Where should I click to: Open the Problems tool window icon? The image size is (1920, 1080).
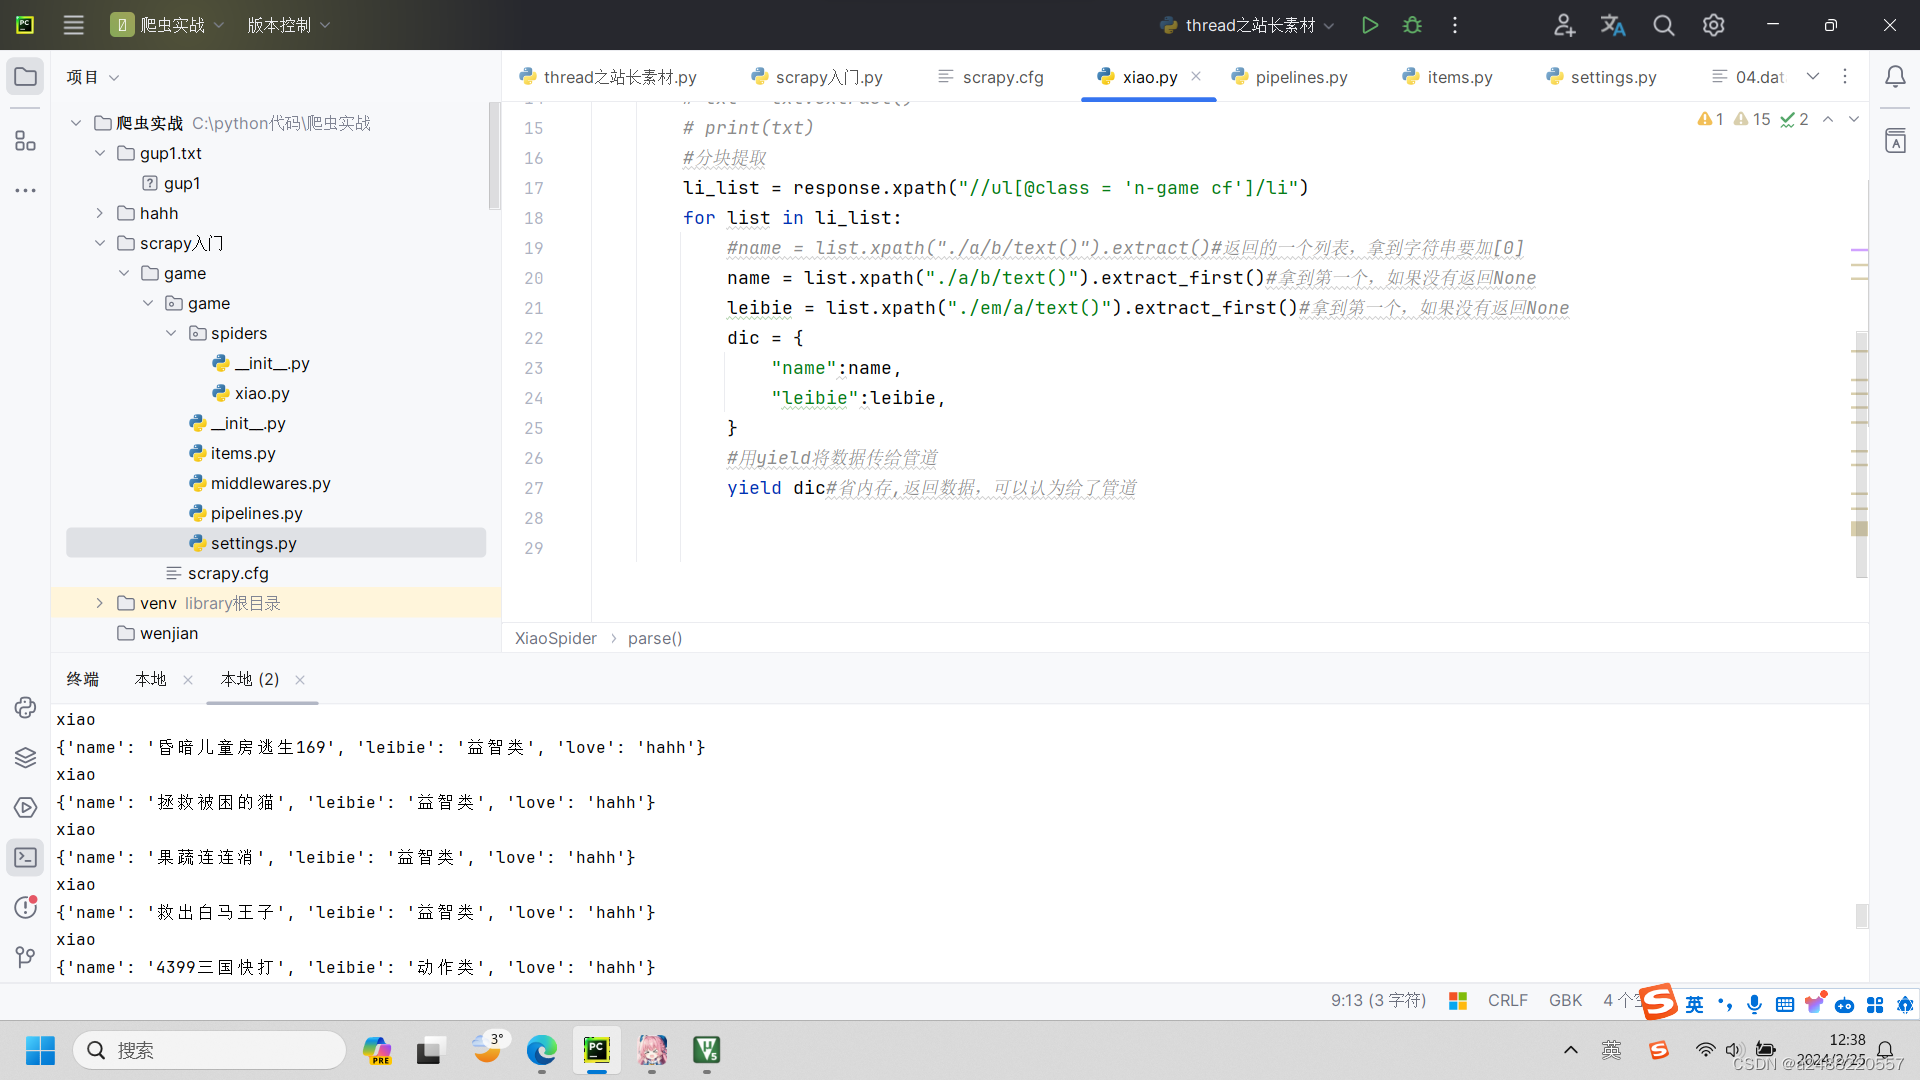[25, 907]
